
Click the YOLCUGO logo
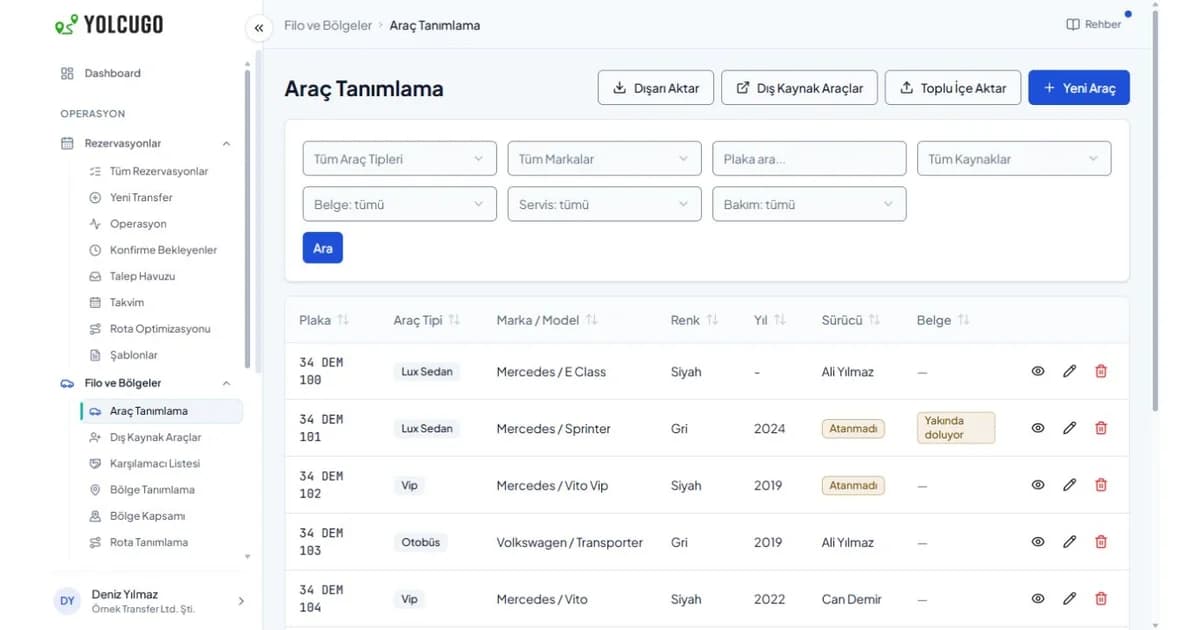109,25
